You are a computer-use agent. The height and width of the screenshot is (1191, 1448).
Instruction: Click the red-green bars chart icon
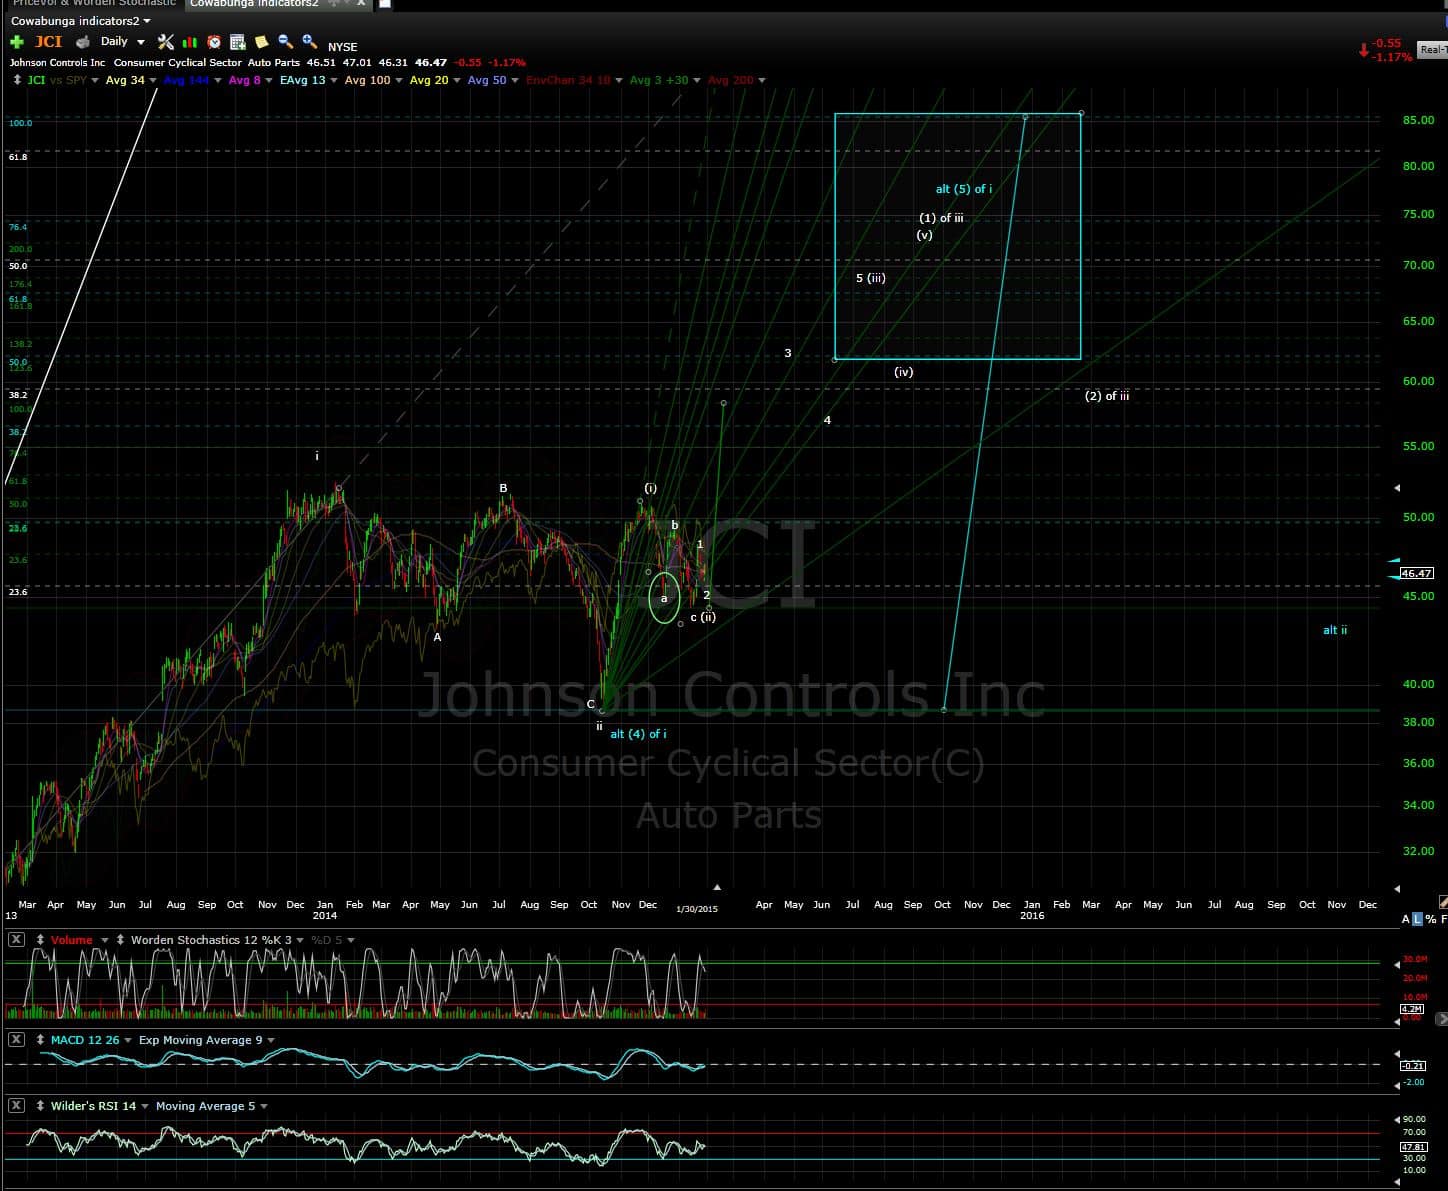click(190, 42)
